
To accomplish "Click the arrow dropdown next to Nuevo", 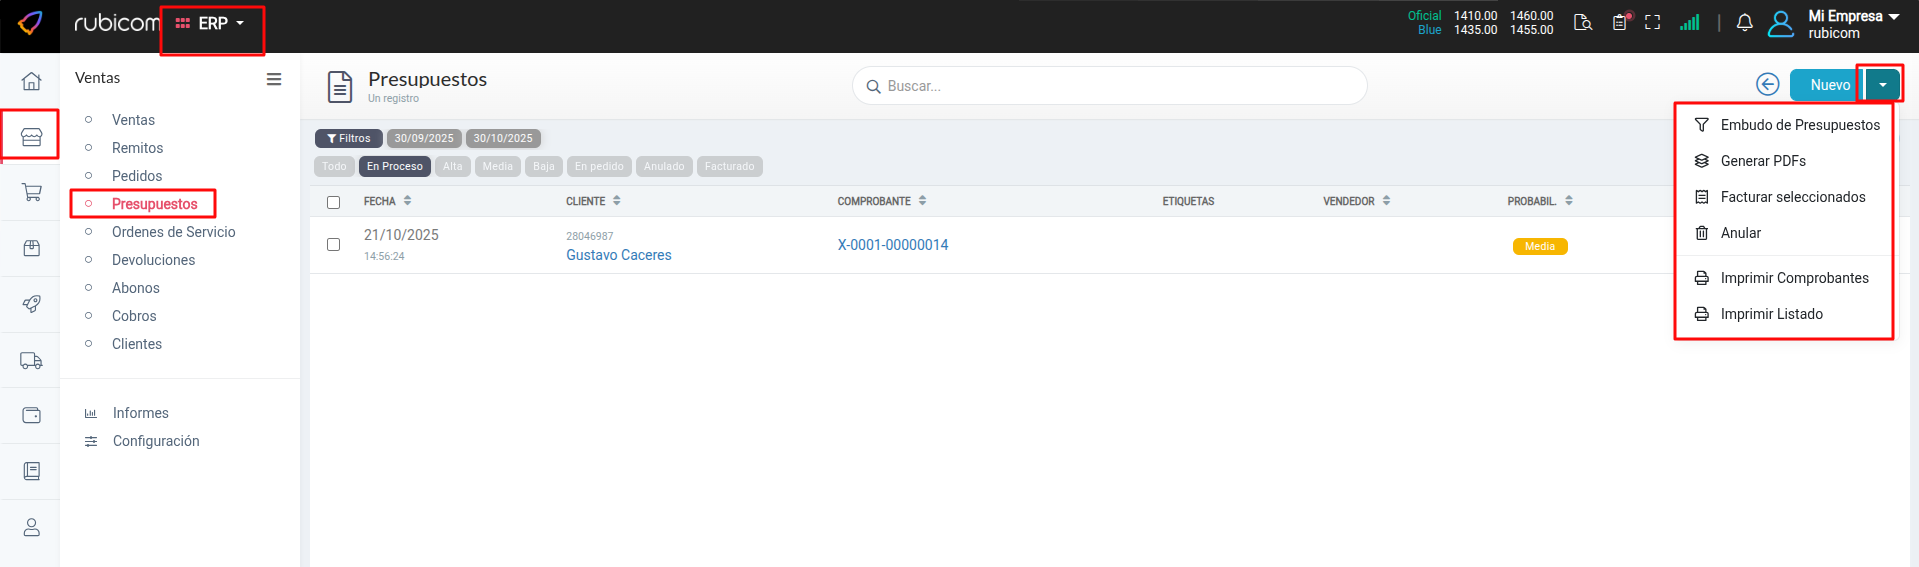I will (1882, 85).
